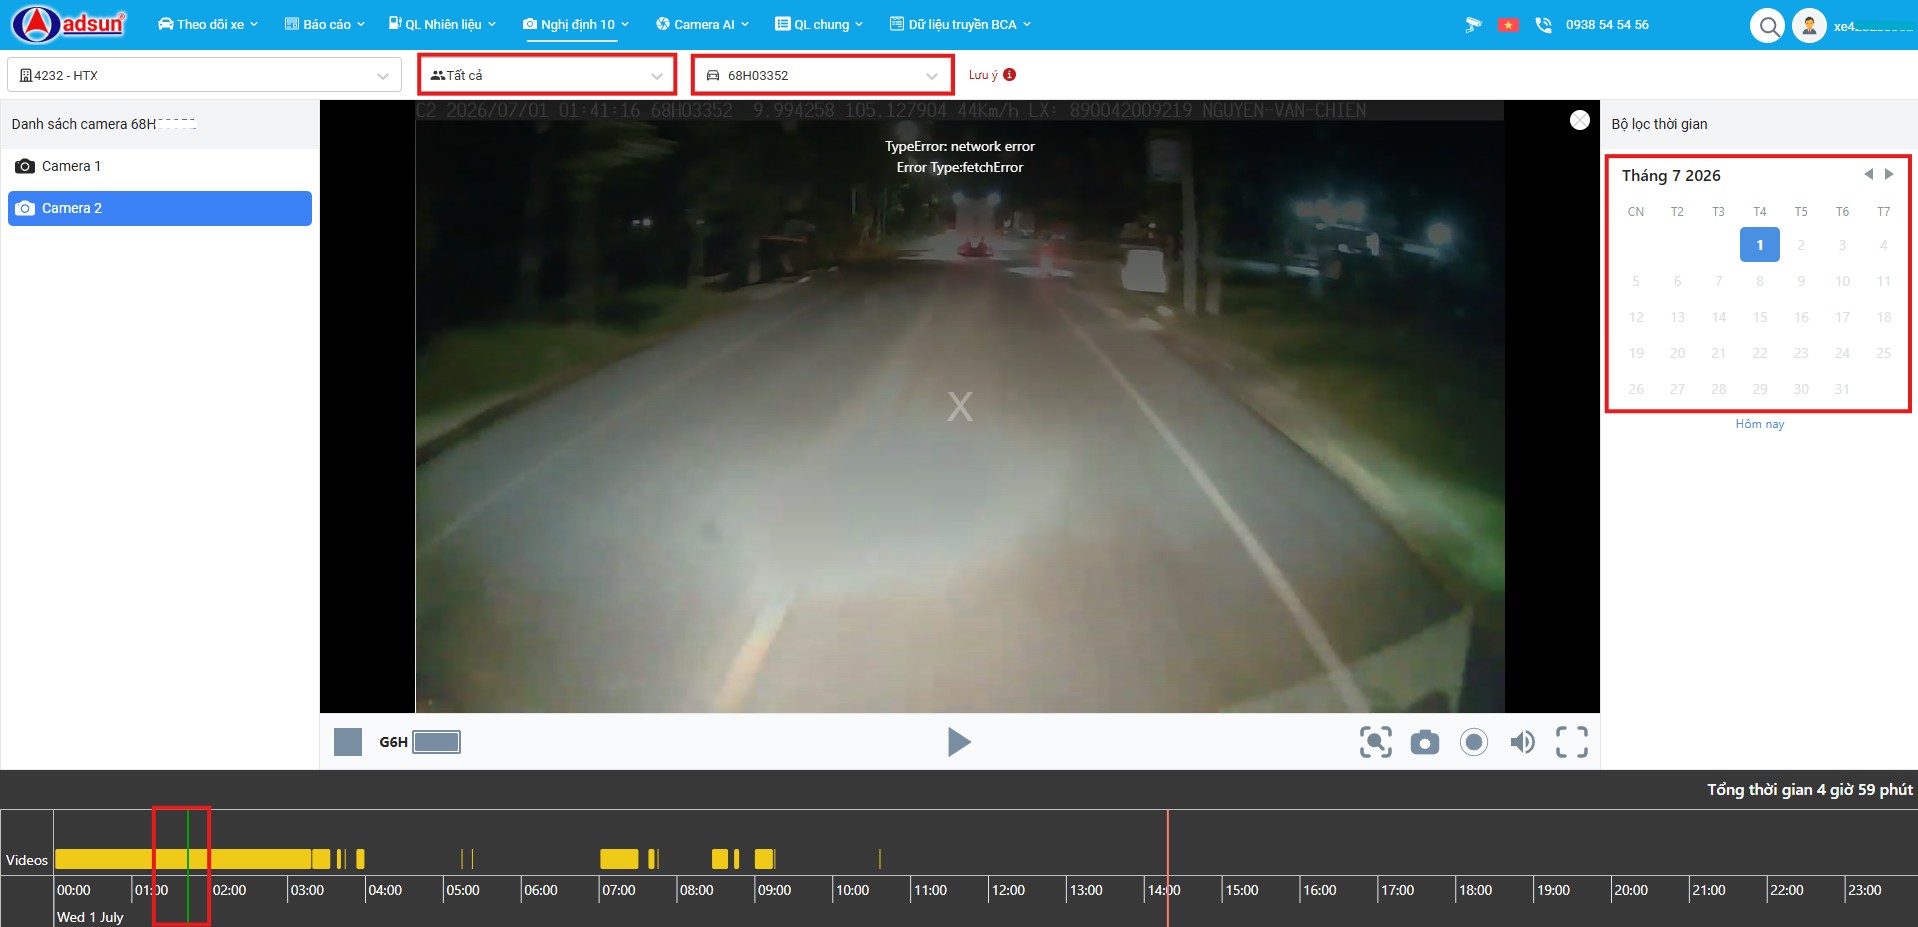Click the Videos timeline row label
The height and width of the screenshot is (927, 1918).
pyautogui.click(x=27, y=860)
